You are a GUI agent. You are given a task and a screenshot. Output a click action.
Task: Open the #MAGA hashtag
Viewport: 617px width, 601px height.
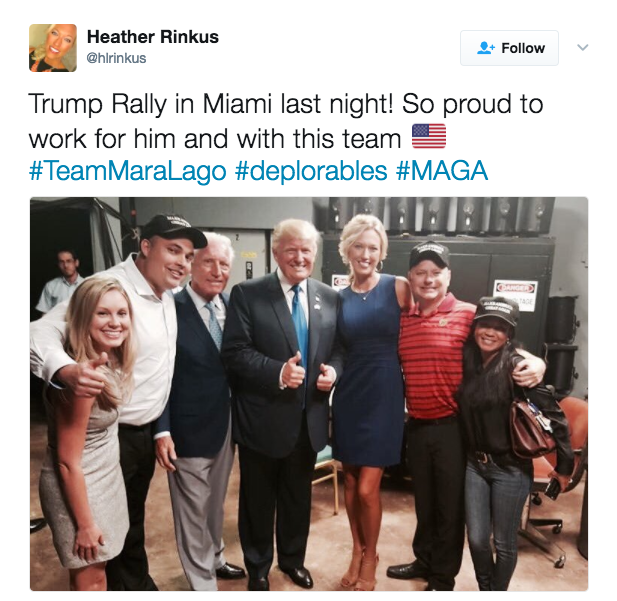pyautogui.click(x=442, y=171)
